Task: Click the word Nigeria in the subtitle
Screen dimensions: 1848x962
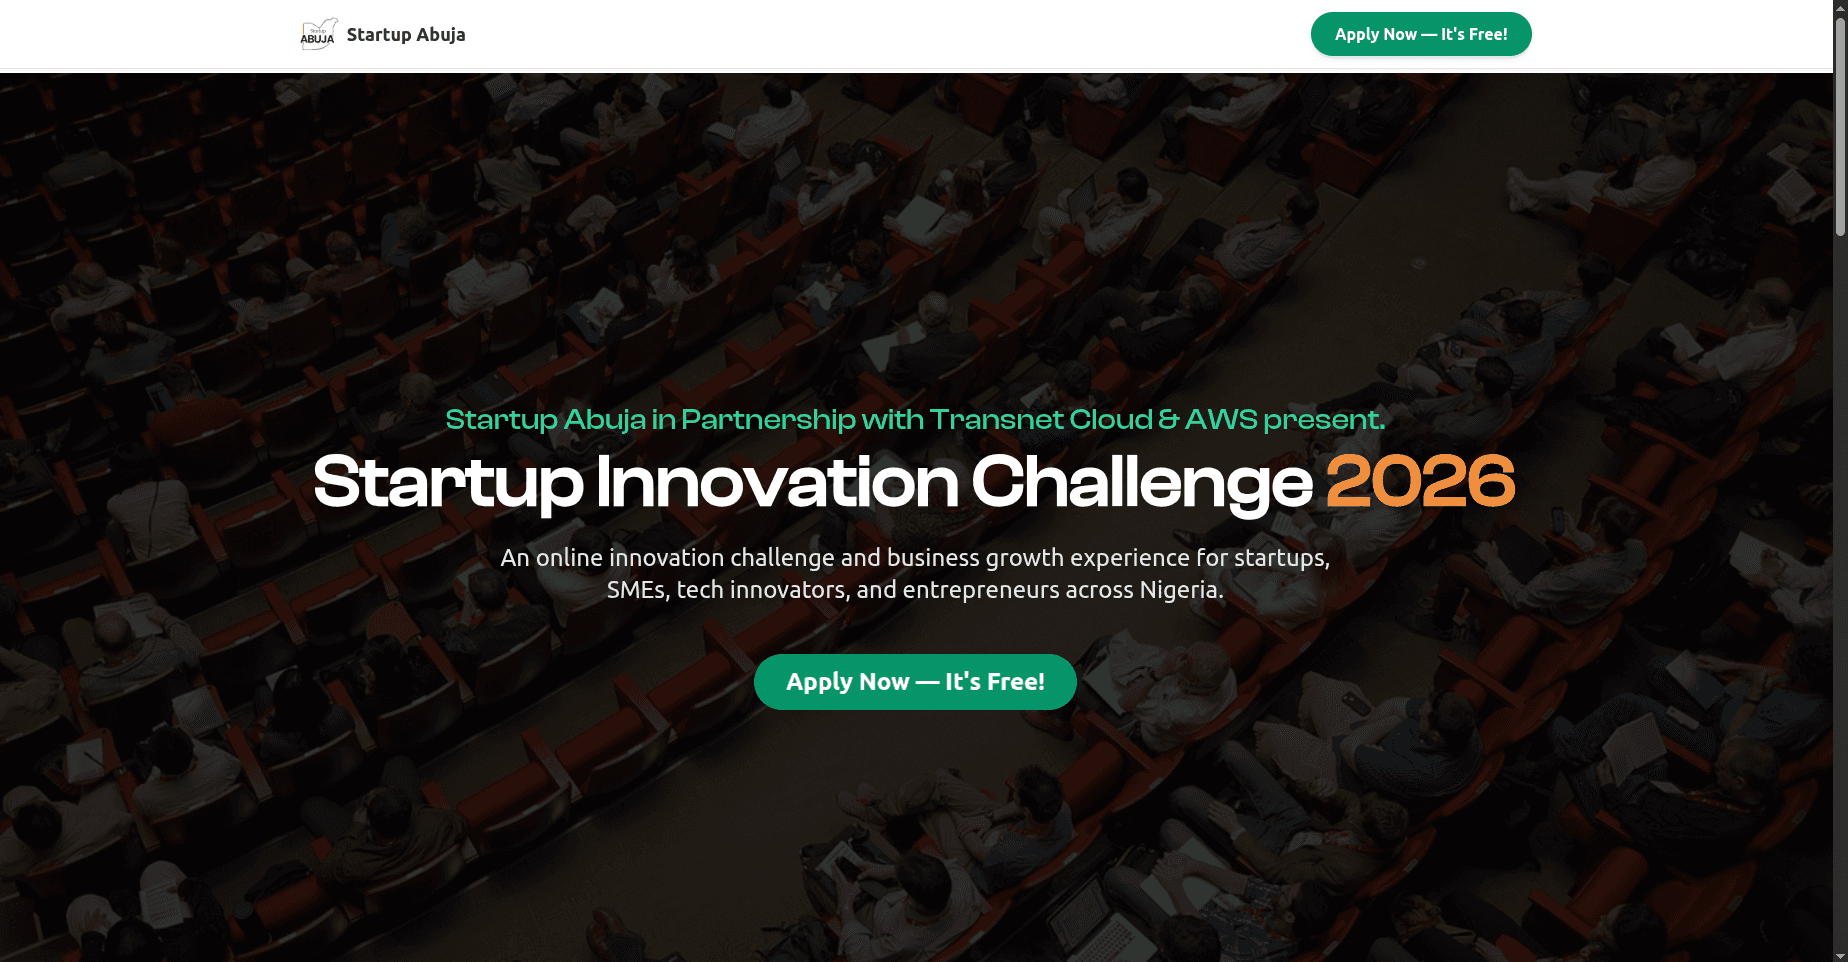Action: [x=1181, y=590]
